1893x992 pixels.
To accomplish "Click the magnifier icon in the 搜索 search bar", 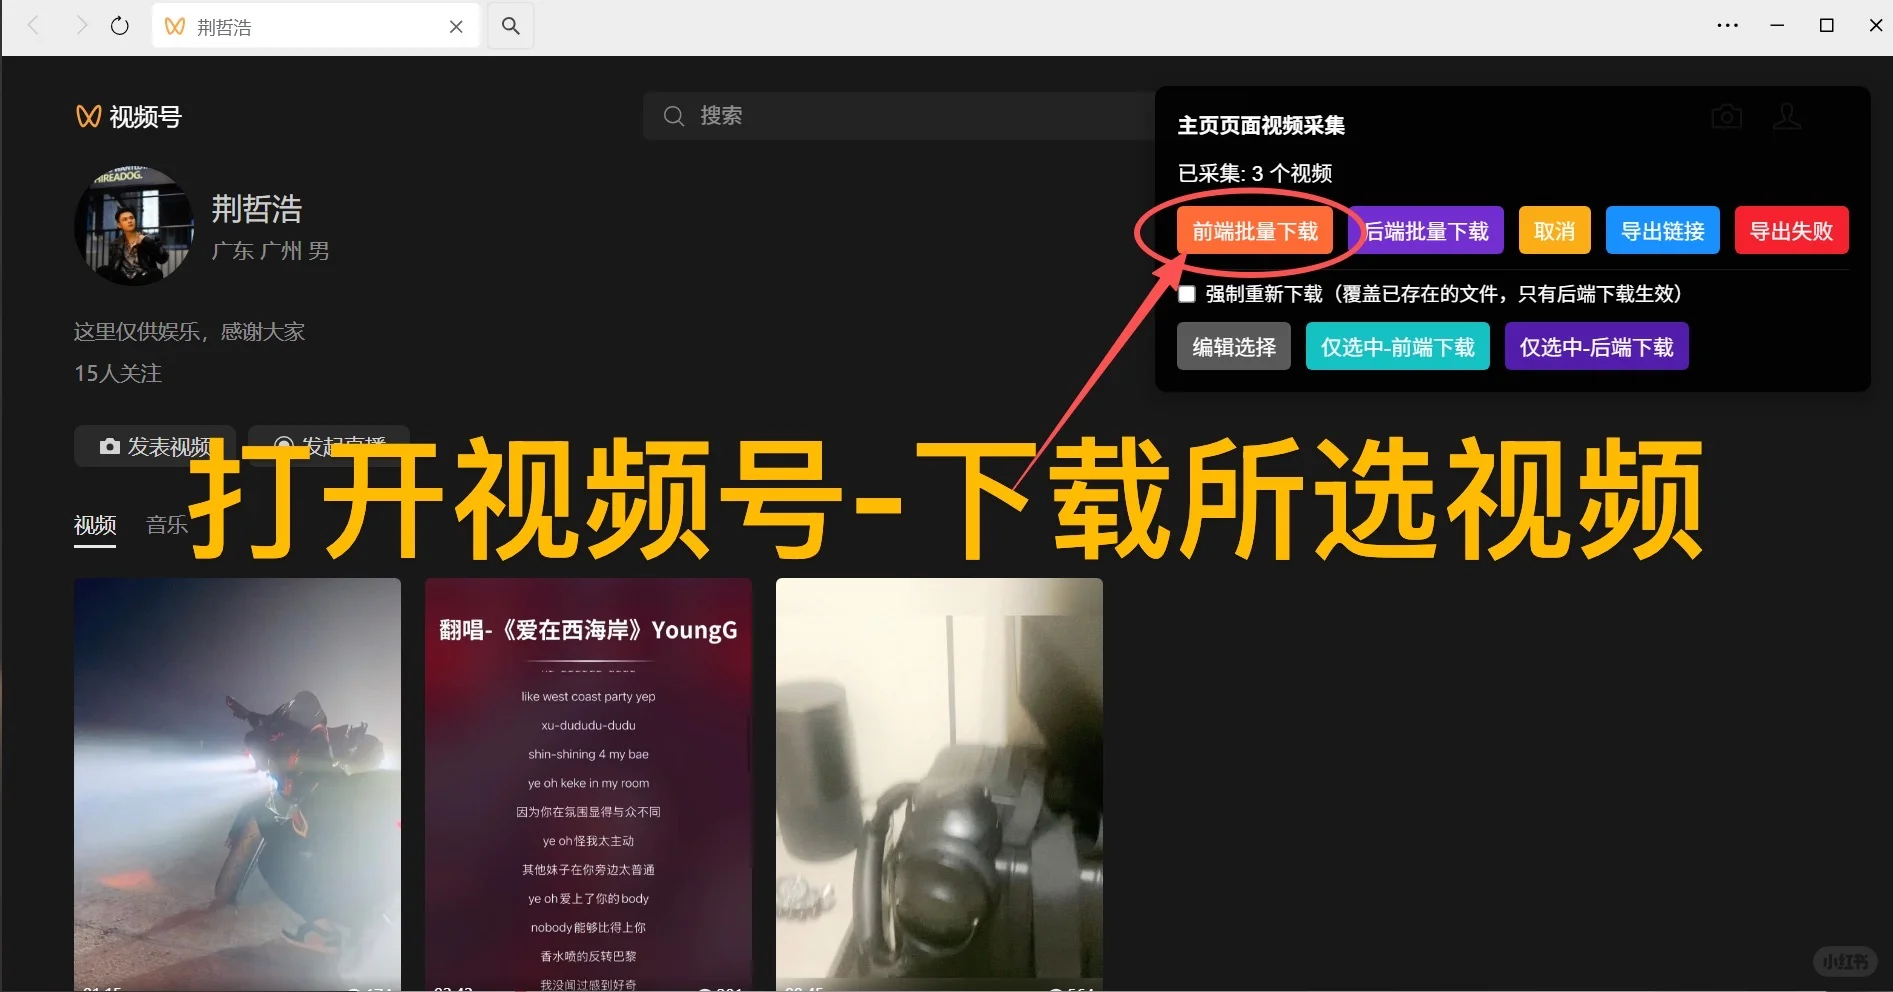I will 674,115.
